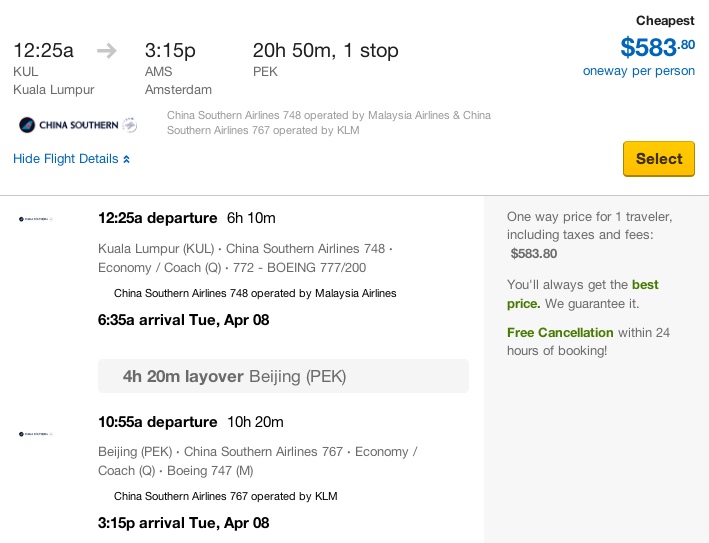
Task: Click the Cheapest label
Action: pos(665,21)
